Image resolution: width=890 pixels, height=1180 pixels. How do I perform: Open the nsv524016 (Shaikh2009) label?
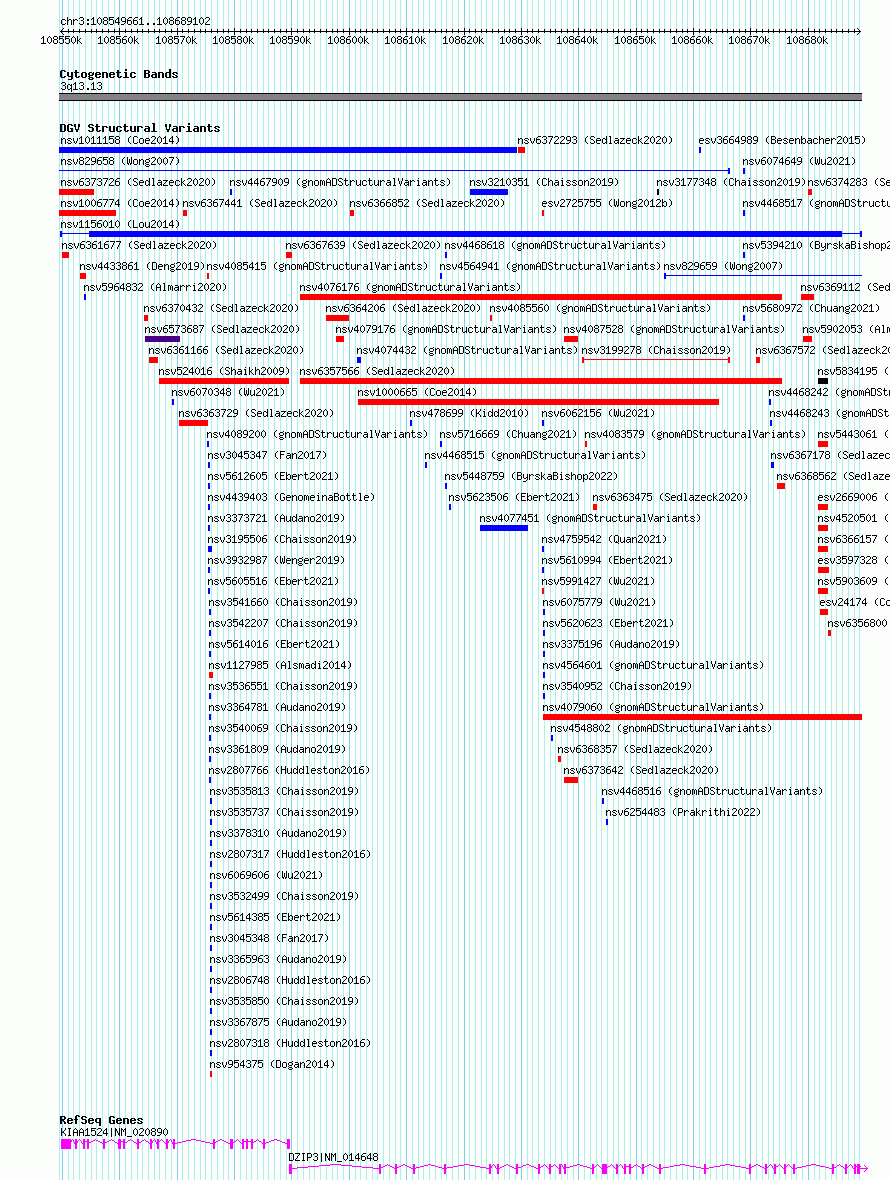click(224, 373)
